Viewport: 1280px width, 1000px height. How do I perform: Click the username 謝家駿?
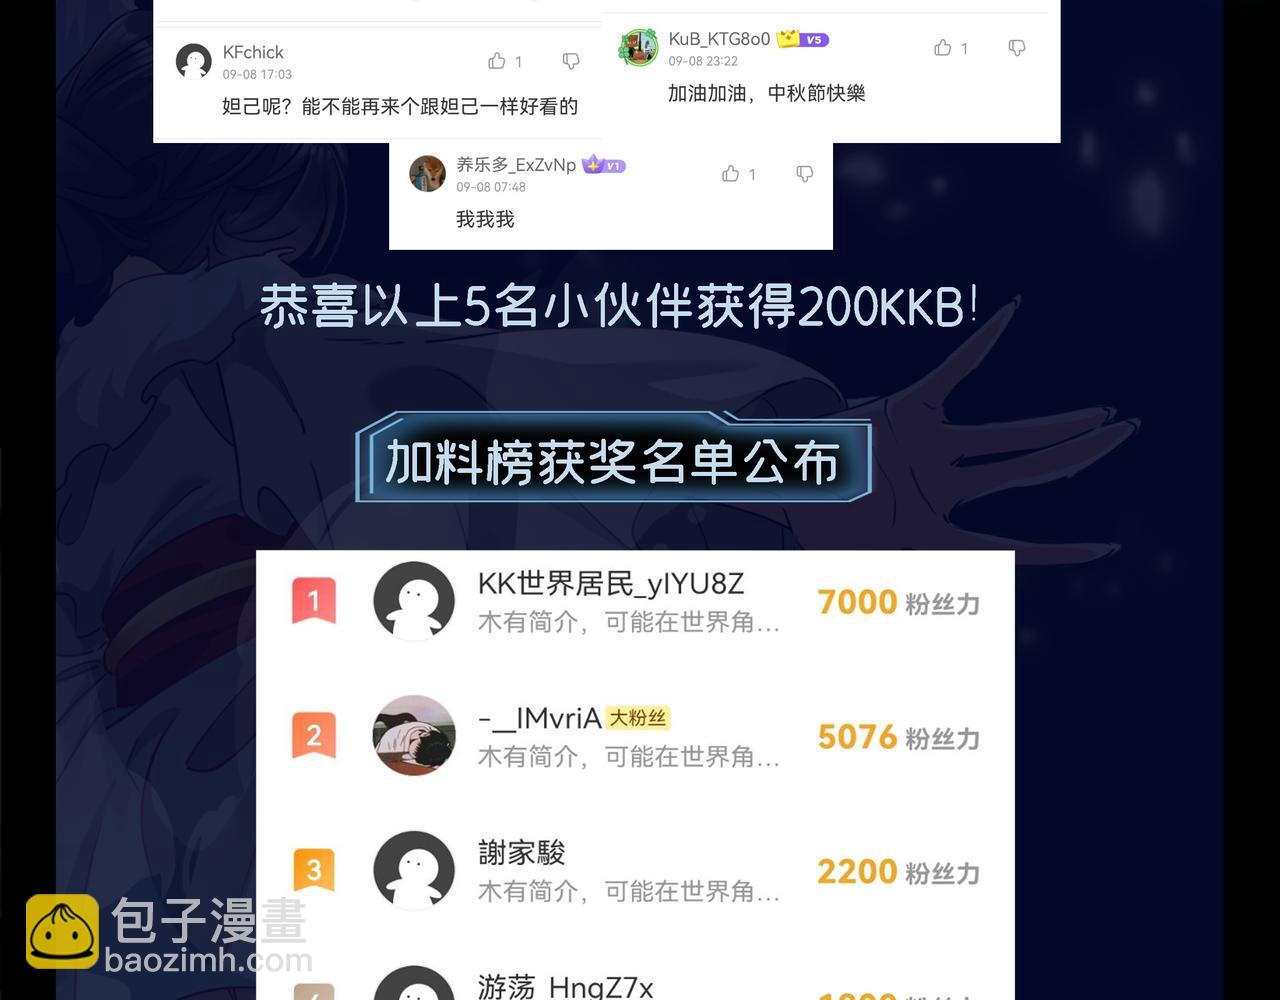522,853
